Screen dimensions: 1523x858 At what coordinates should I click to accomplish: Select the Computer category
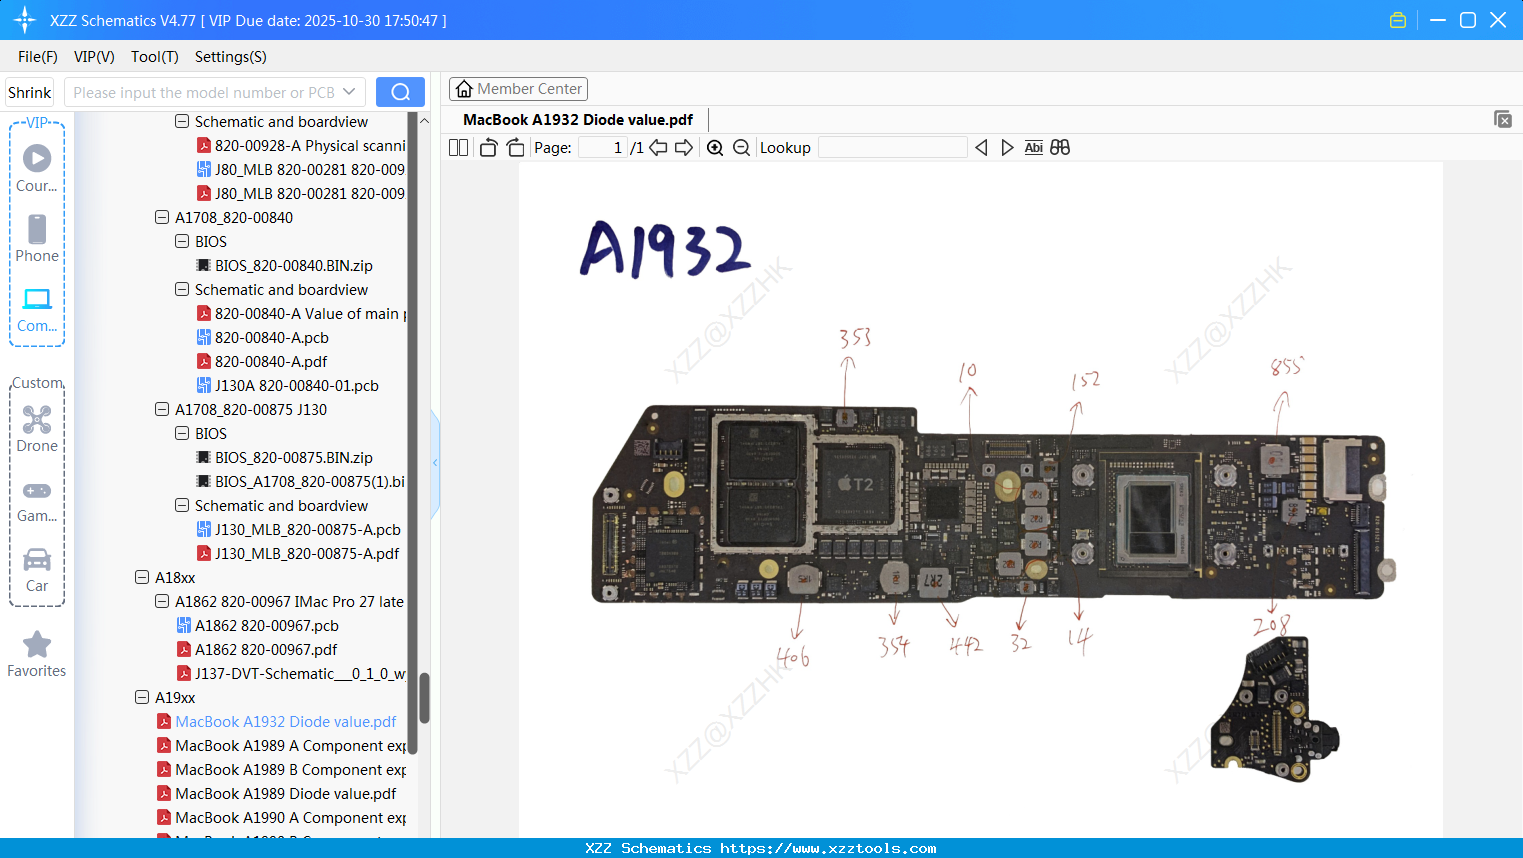point(37,310)
